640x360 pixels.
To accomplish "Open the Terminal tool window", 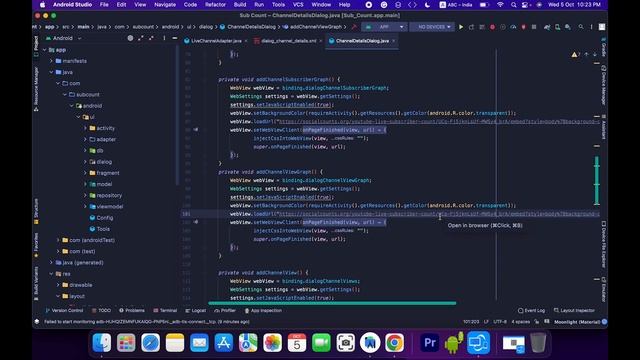I will pos(165,311).
